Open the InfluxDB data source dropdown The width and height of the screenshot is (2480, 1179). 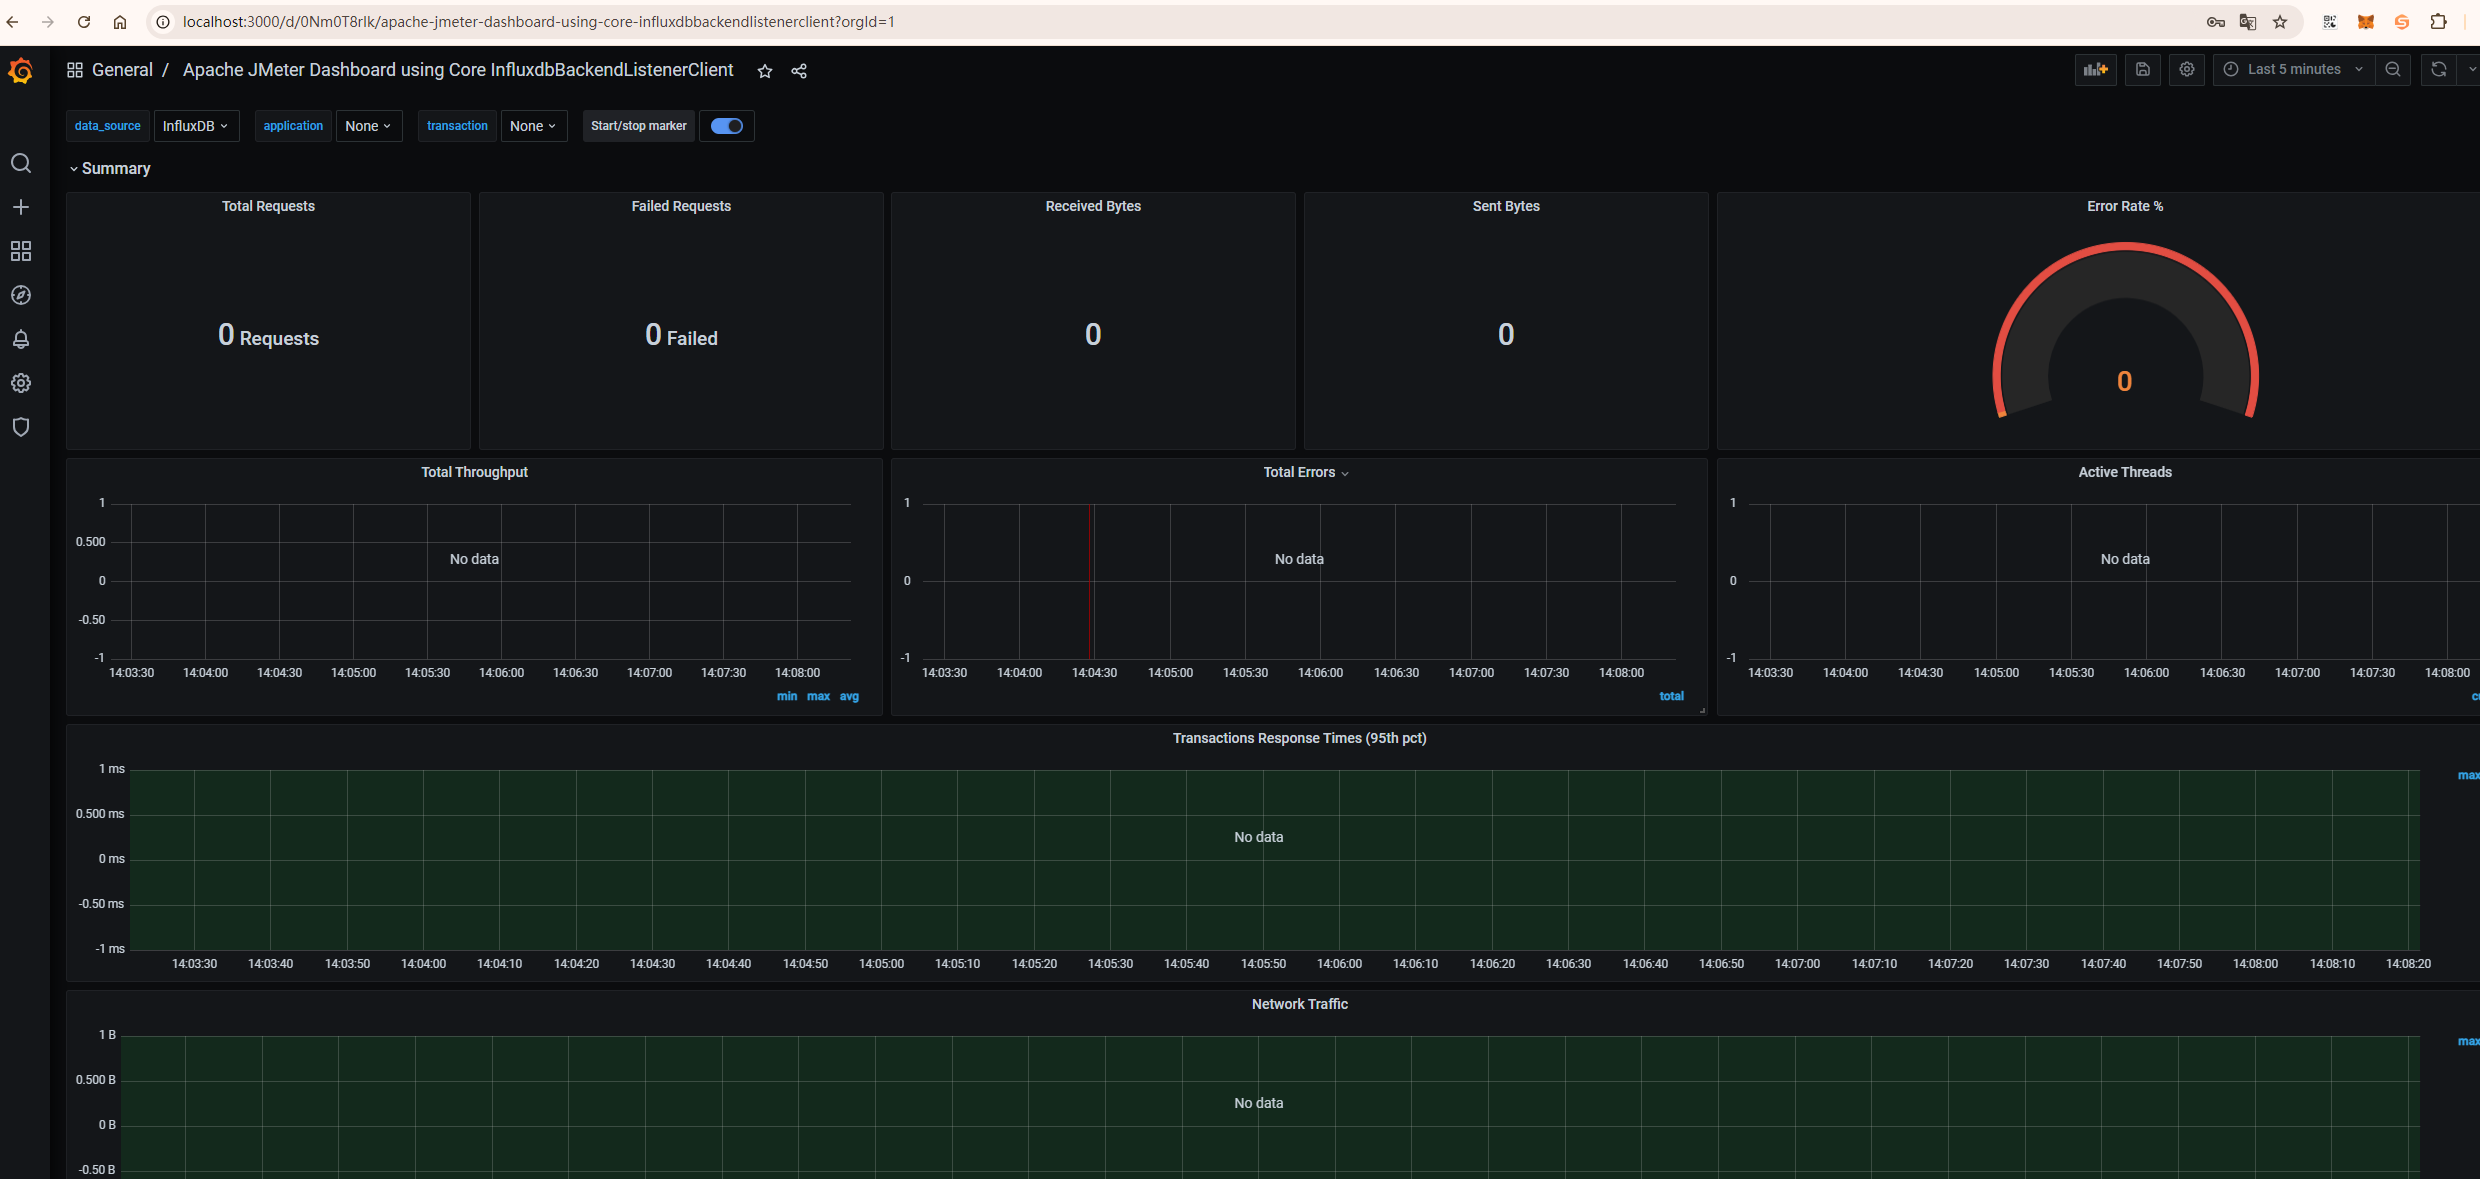pyautogui.click(x=196, y=126)
